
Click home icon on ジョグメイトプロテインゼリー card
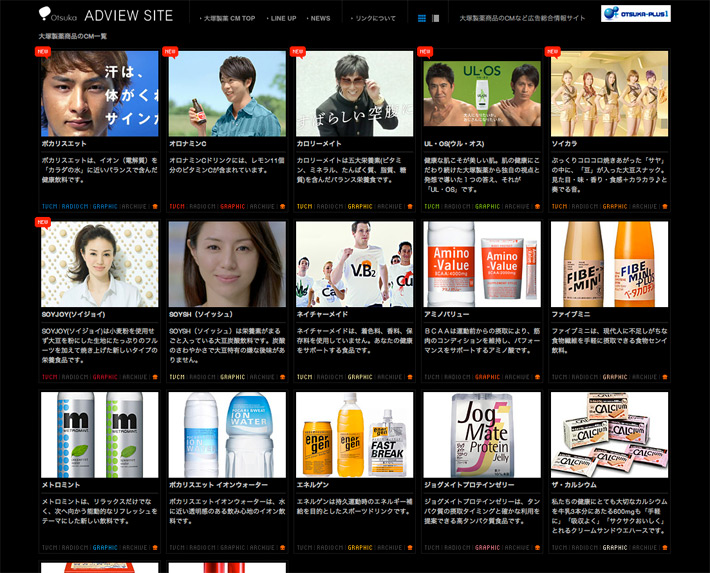click(x=537, y=548)
